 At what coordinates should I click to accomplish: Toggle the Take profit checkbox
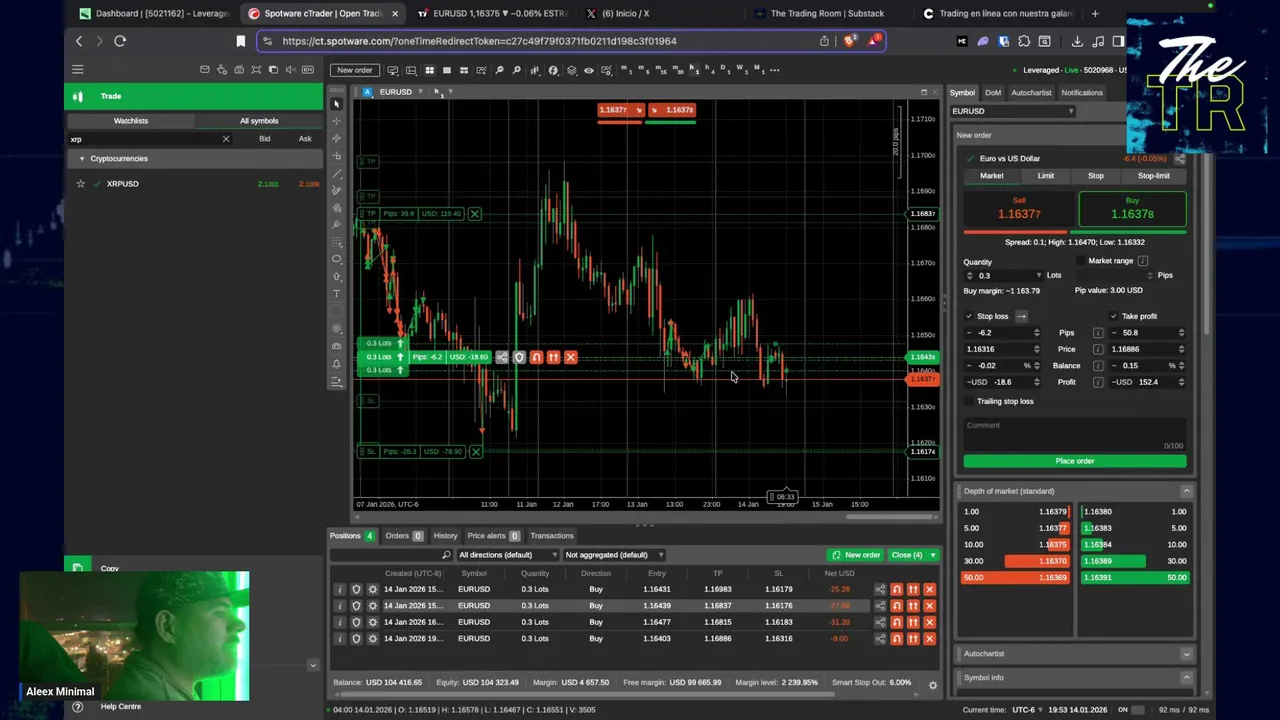click(1113, 316)
